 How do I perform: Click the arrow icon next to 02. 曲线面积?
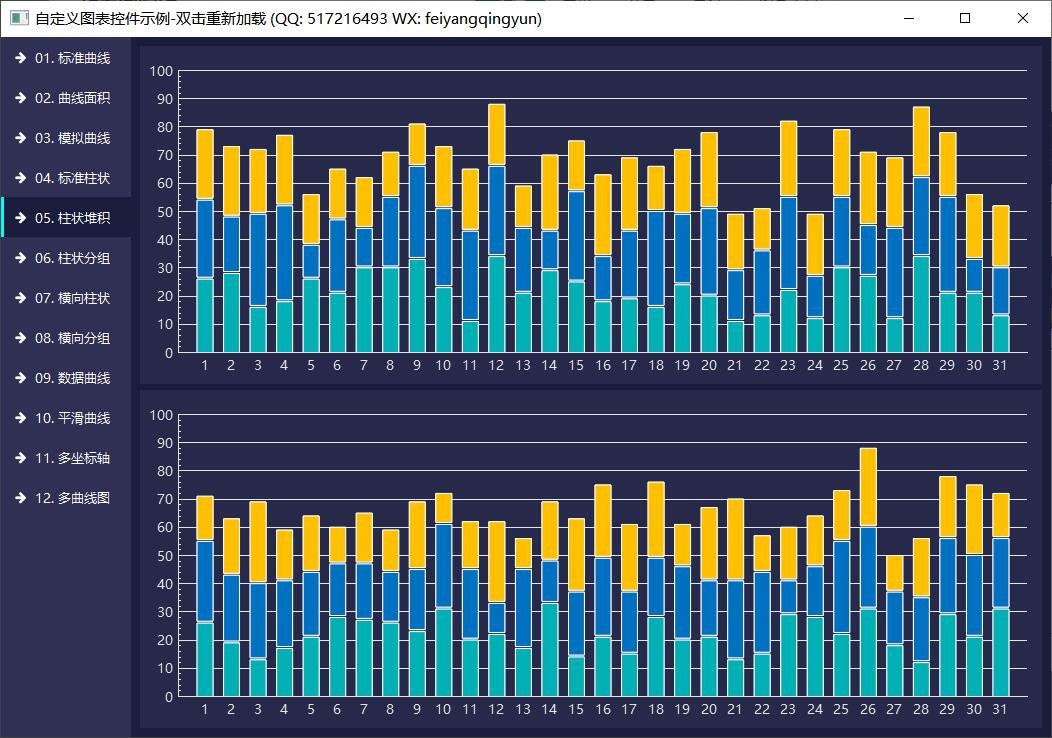point(20,98)
